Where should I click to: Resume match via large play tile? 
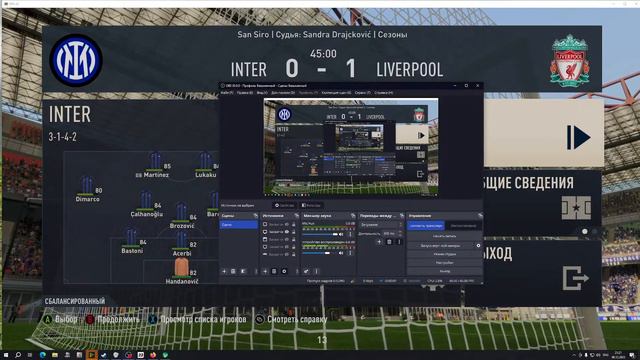[543, 134]
